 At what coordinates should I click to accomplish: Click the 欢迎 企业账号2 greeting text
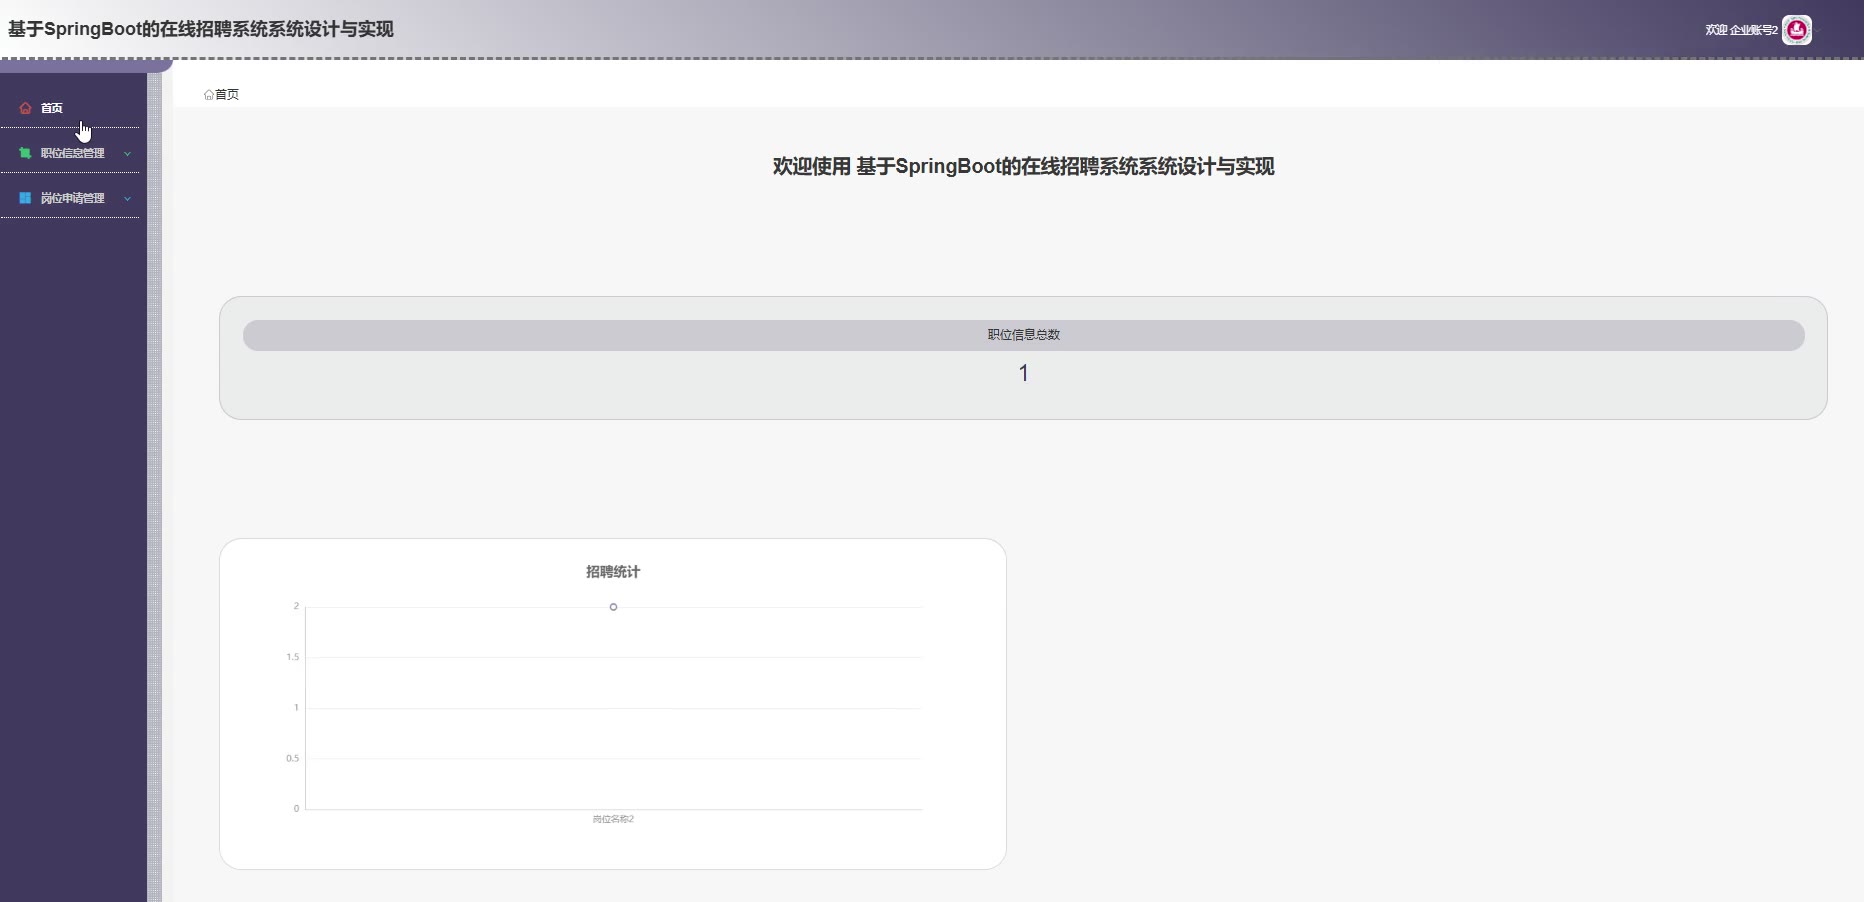click(1741, 30)
